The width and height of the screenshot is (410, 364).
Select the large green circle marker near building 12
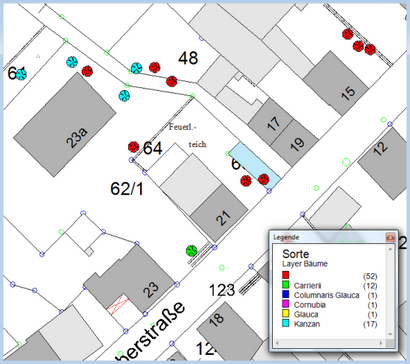[x=346, y=162]
